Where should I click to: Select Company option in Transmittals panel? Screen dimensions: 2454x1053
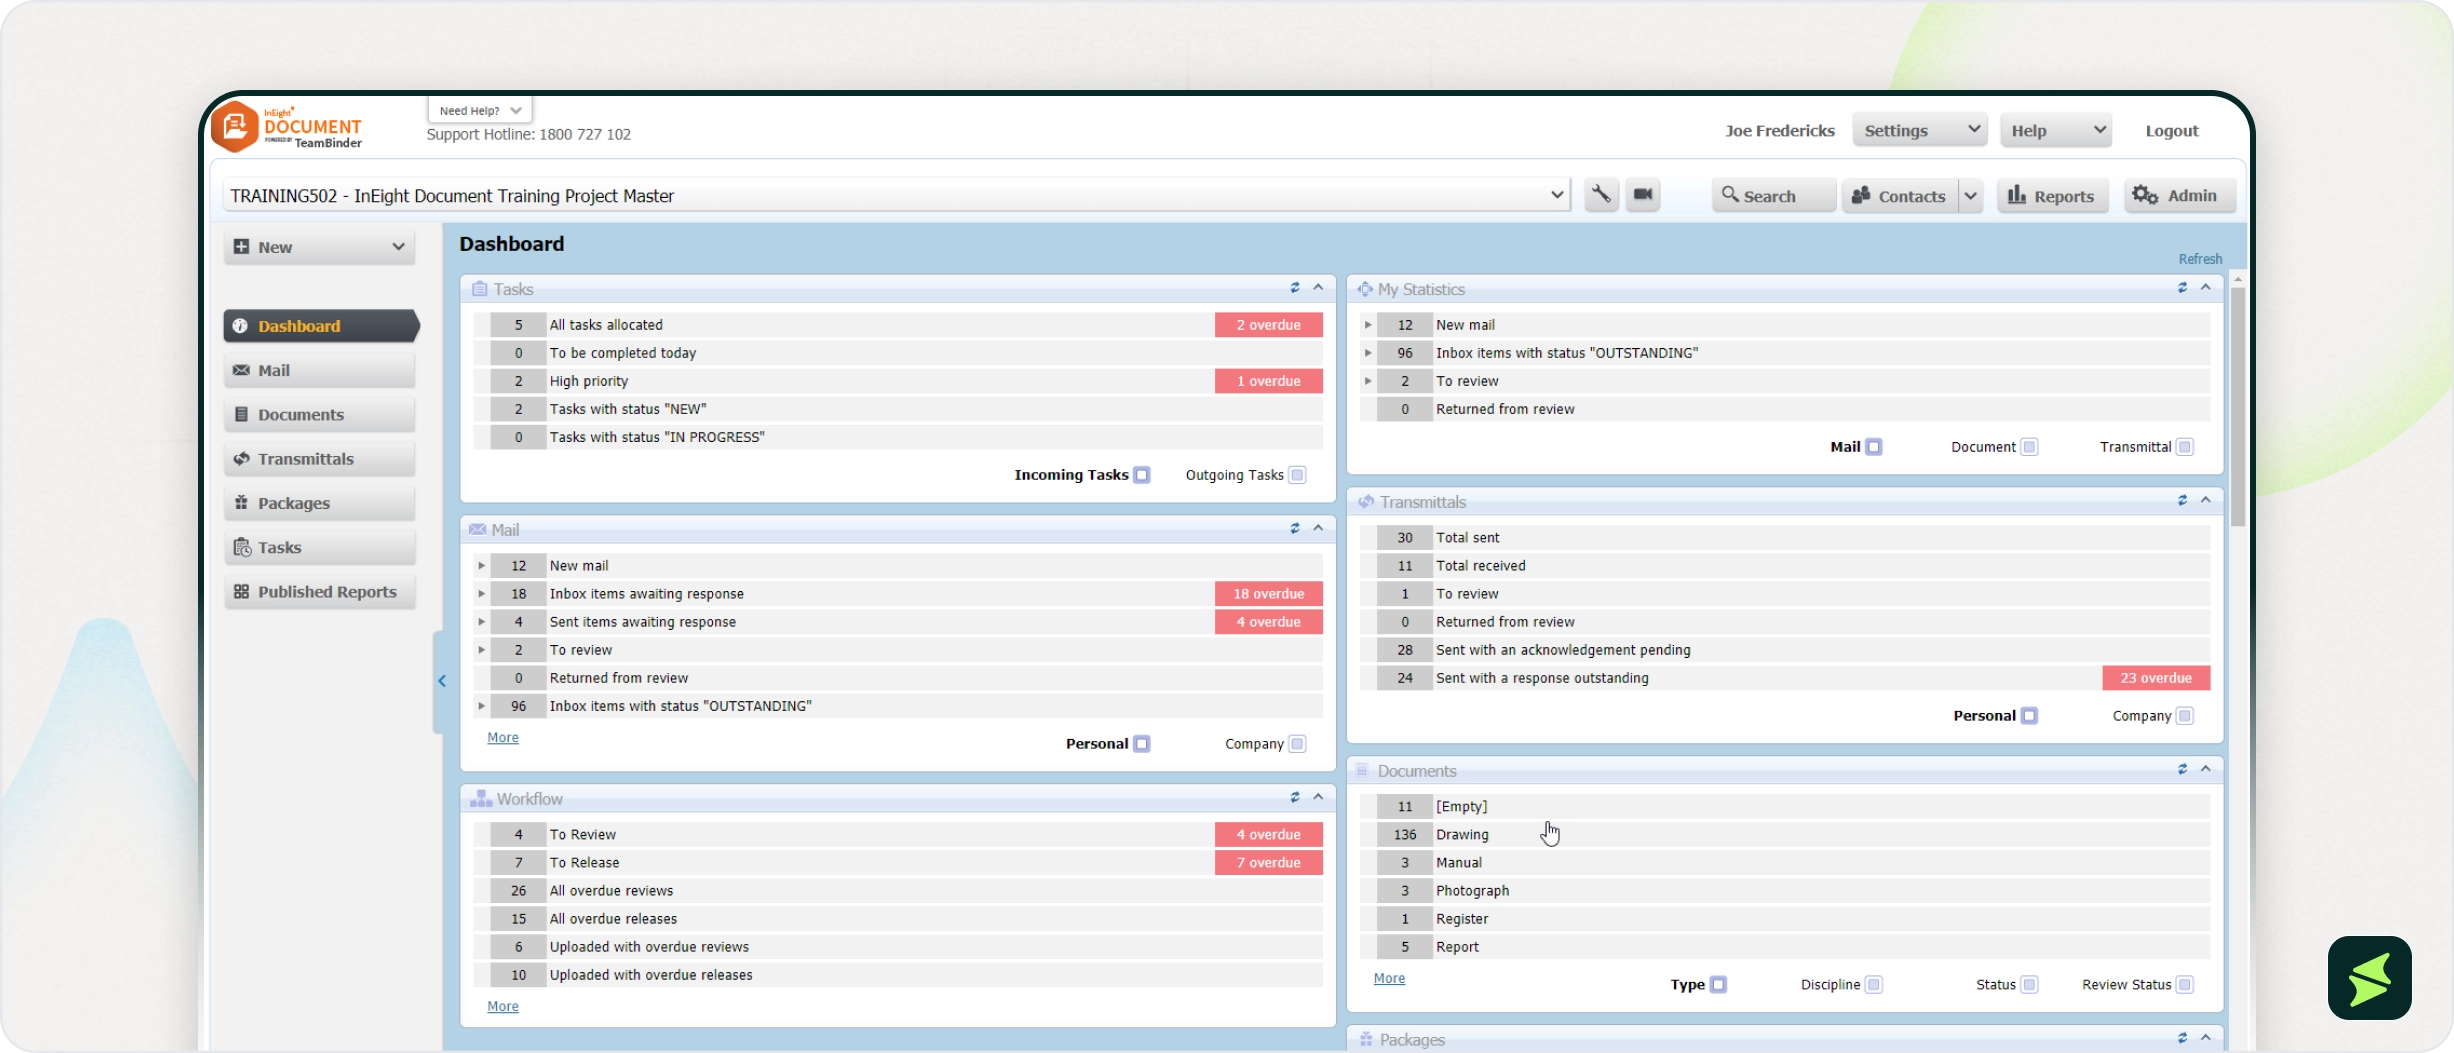pyautogui.click(x=2185, y=716)
